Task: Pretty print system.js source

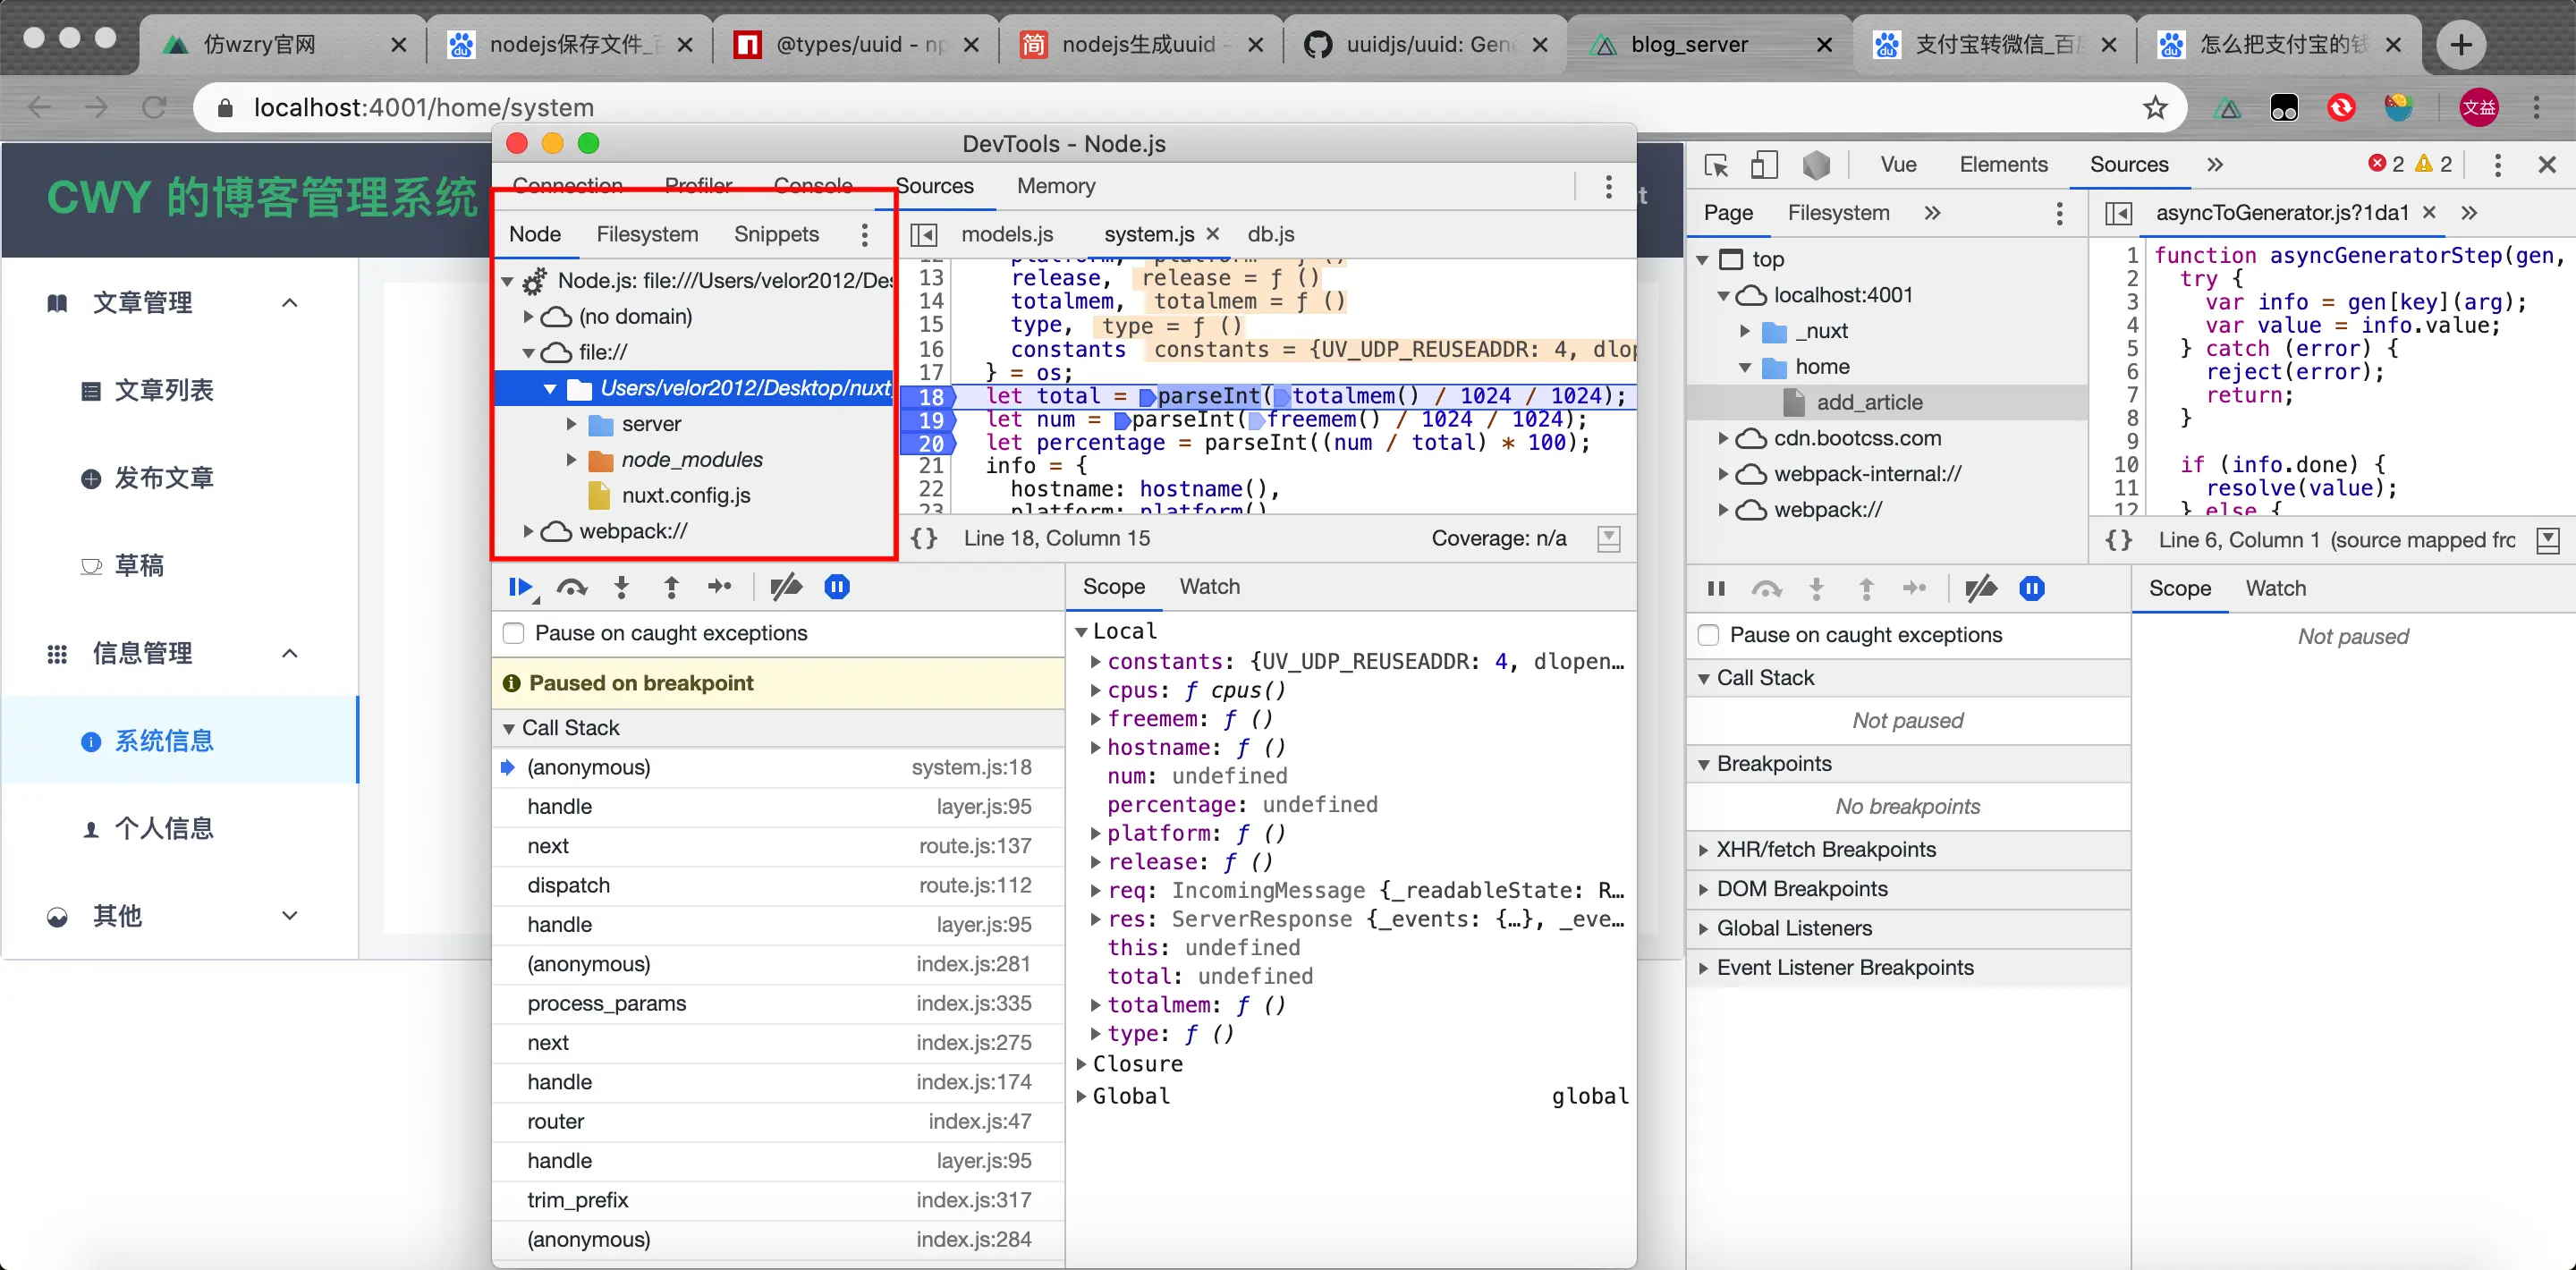Action: [924, 539]
